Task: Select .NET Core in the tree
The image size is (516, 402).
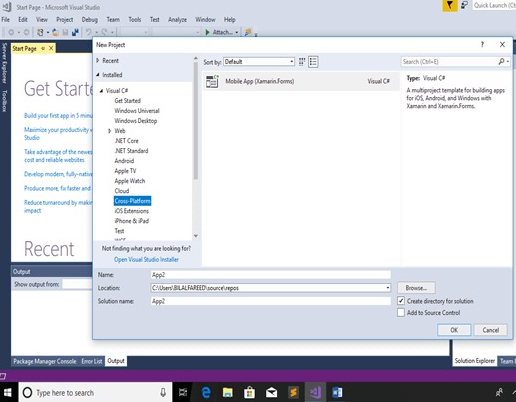Action: coord(126,141)
